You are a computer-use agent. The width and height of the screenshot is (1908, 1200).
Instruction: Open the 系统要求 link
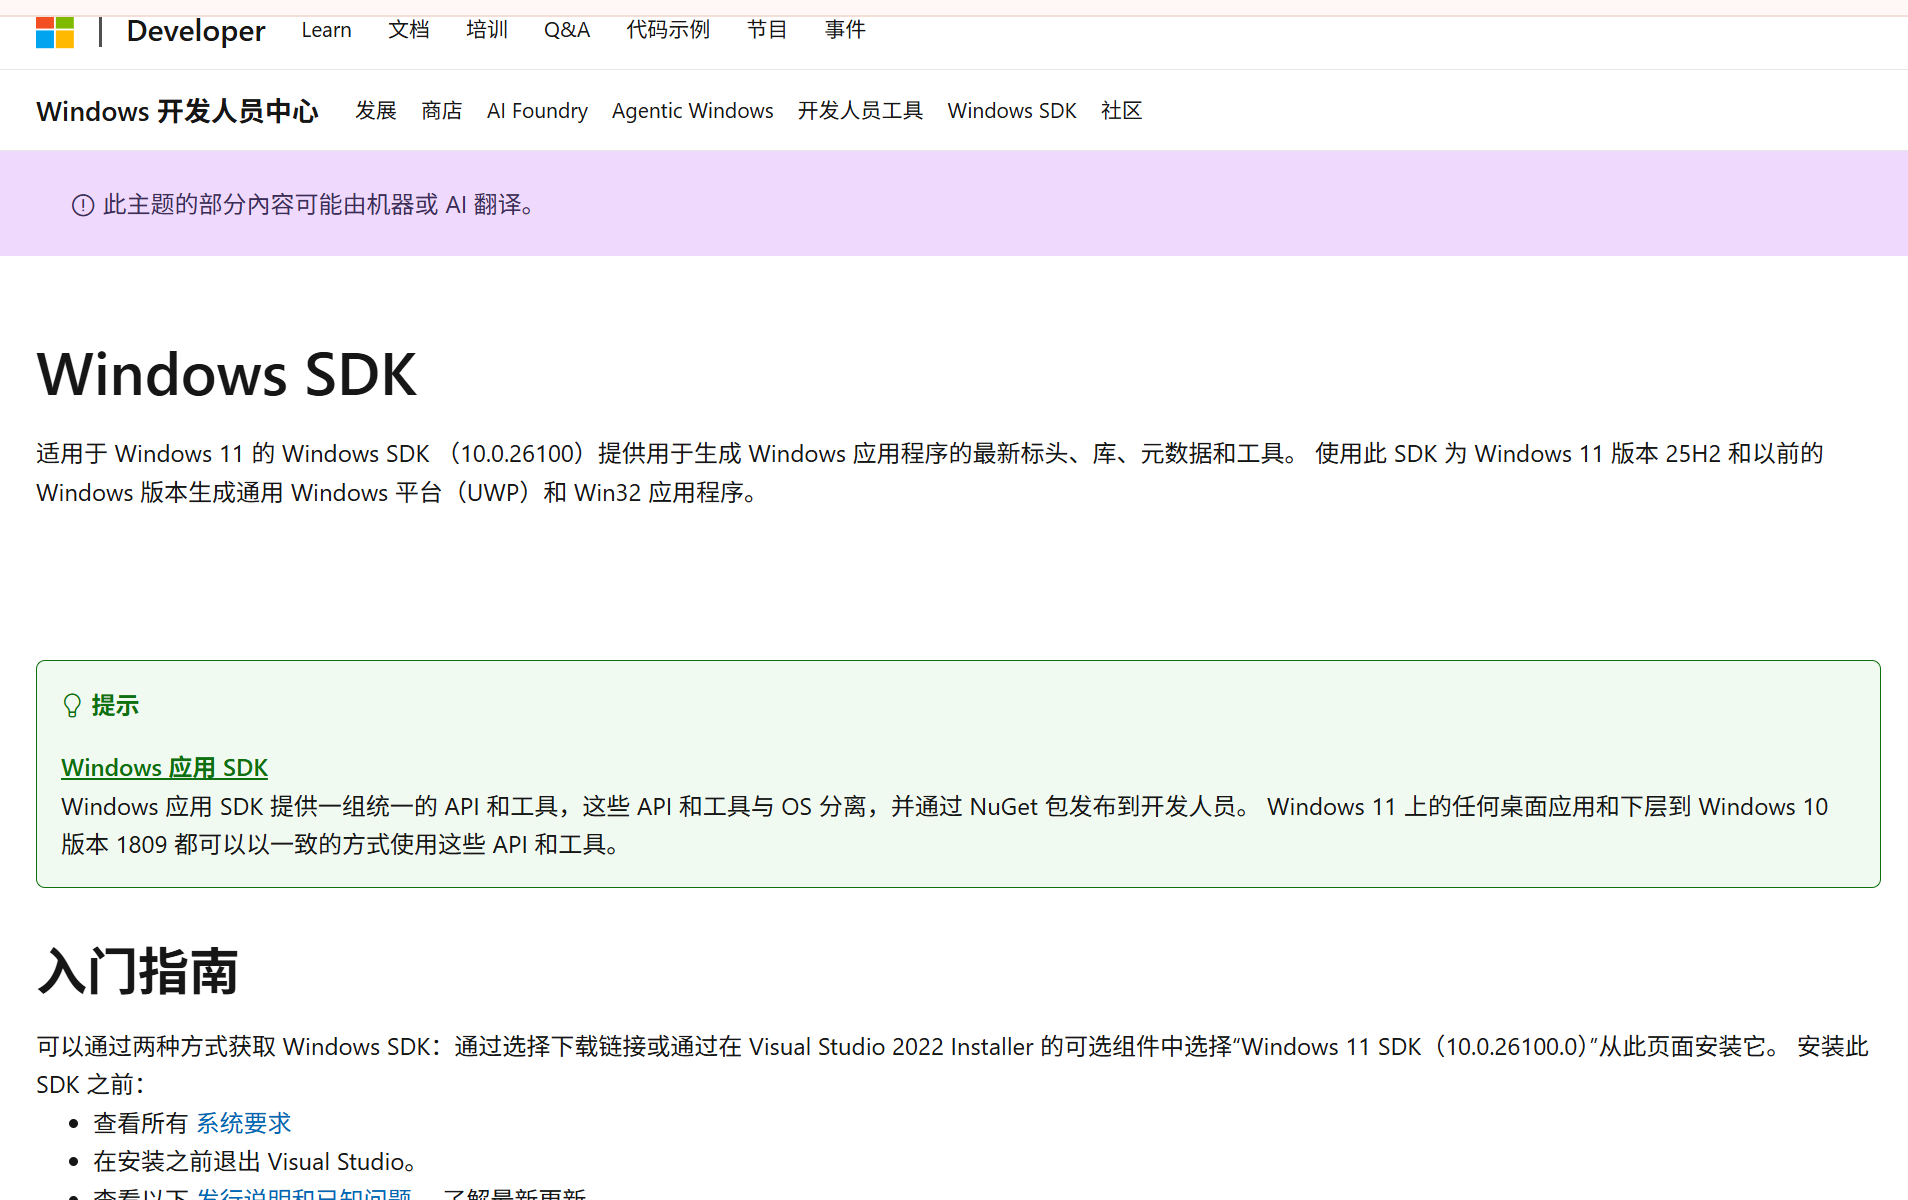[x=244, y=1123]
